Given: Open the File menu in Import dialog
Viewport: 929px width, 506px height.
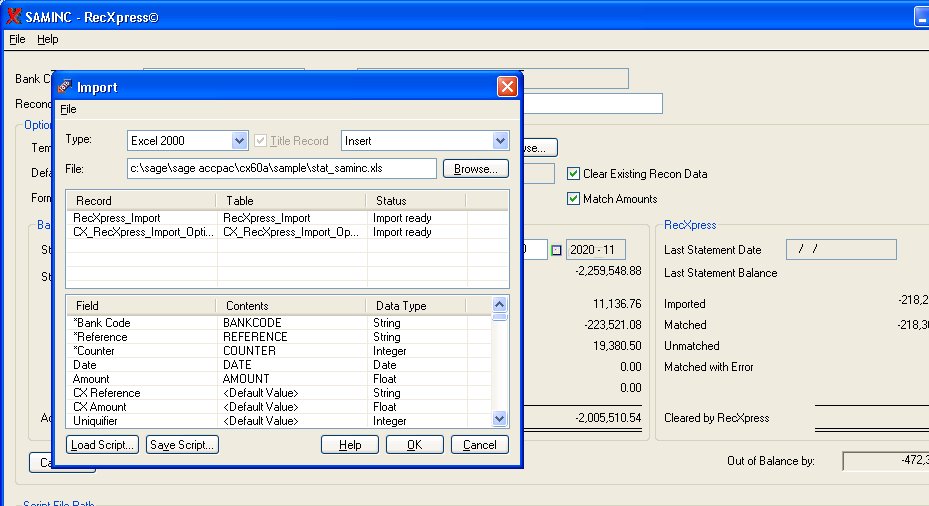Looking at the screenshot, I should pyautogui.click(x=68, y=109).
